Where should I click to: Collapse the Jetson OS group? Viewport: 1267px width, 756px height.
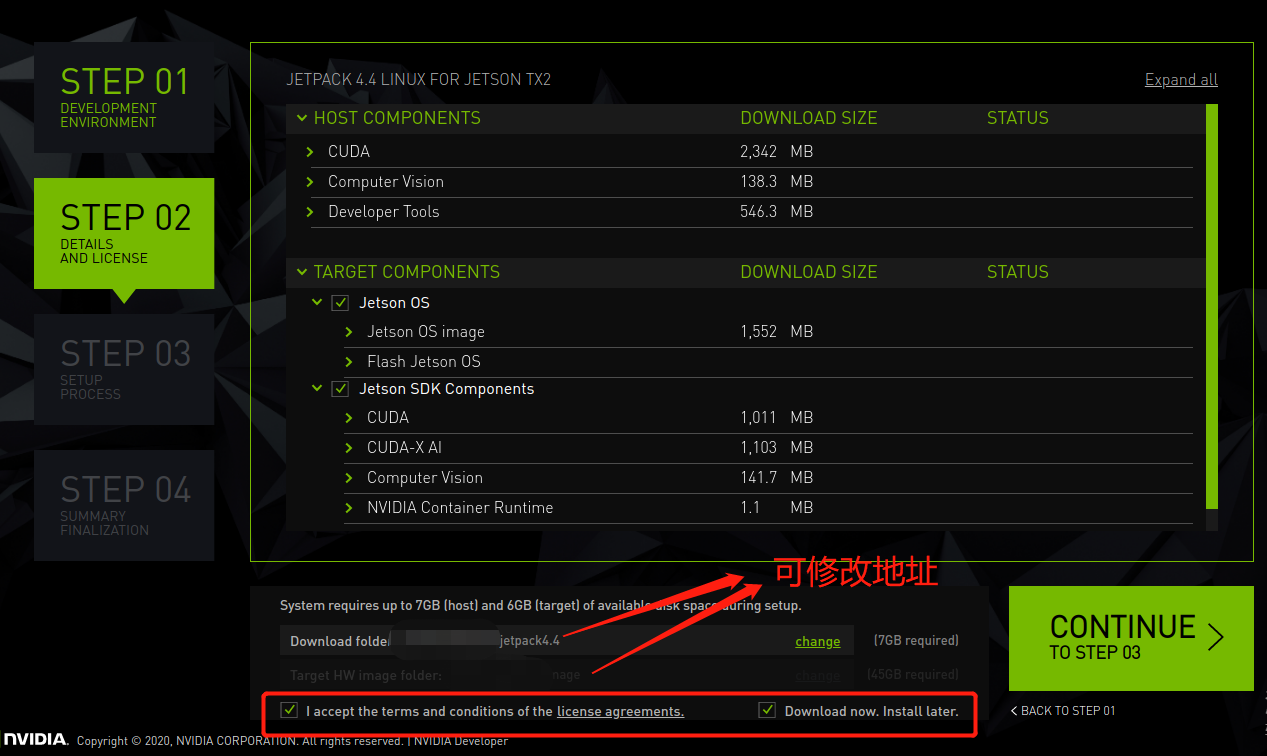point(317,302)
